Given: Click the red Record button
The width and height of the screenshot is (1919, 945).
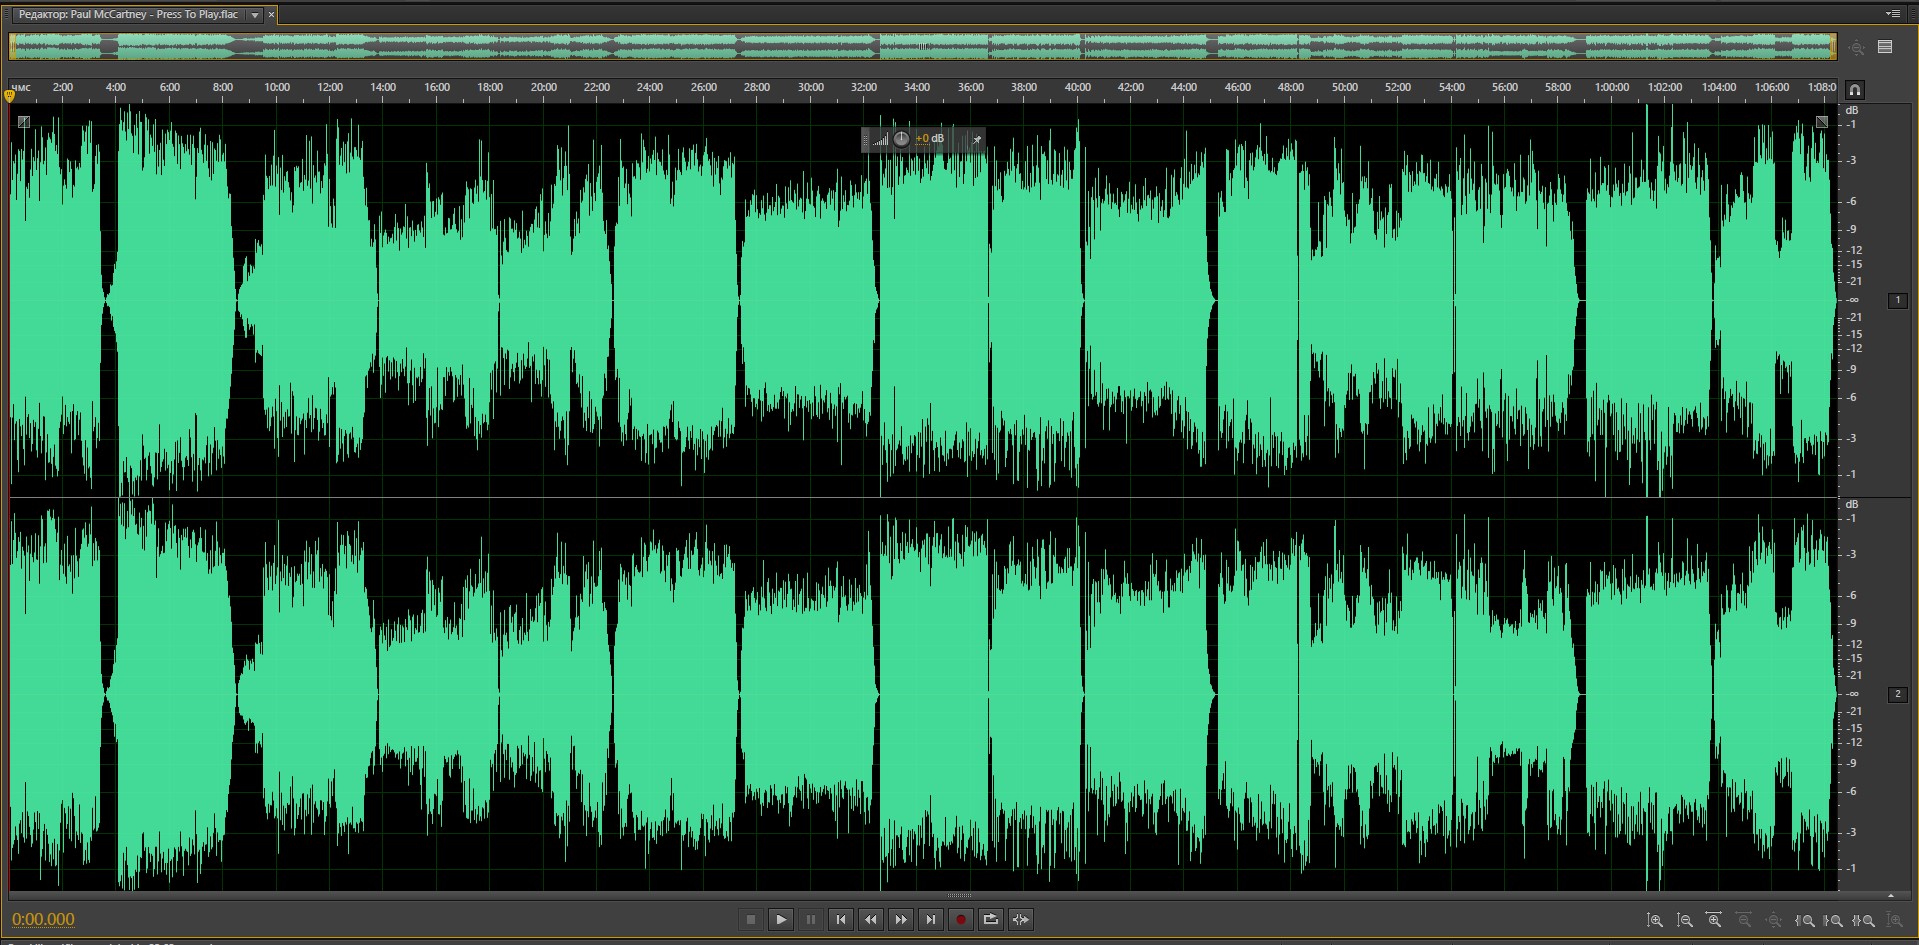Looking at the screenshot, I should (961, 920).
